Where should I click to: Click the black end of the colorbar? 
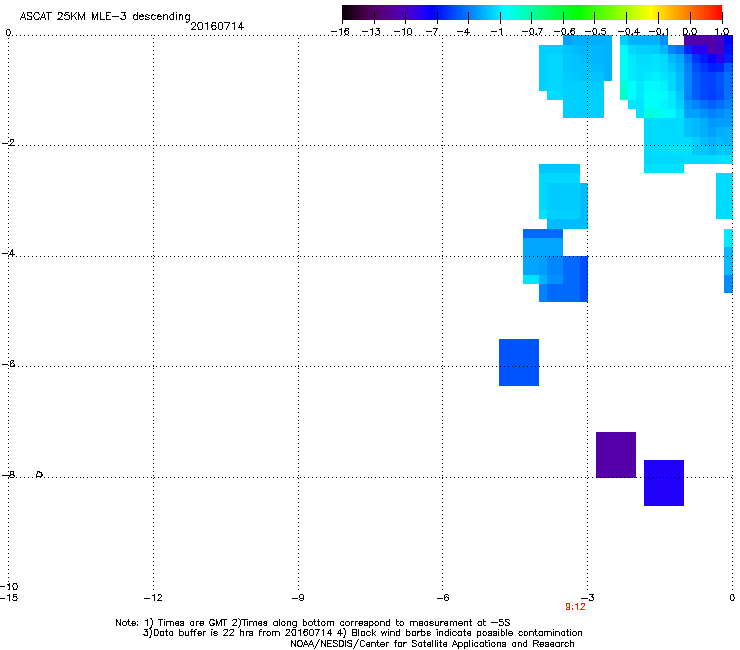(349, 12)
